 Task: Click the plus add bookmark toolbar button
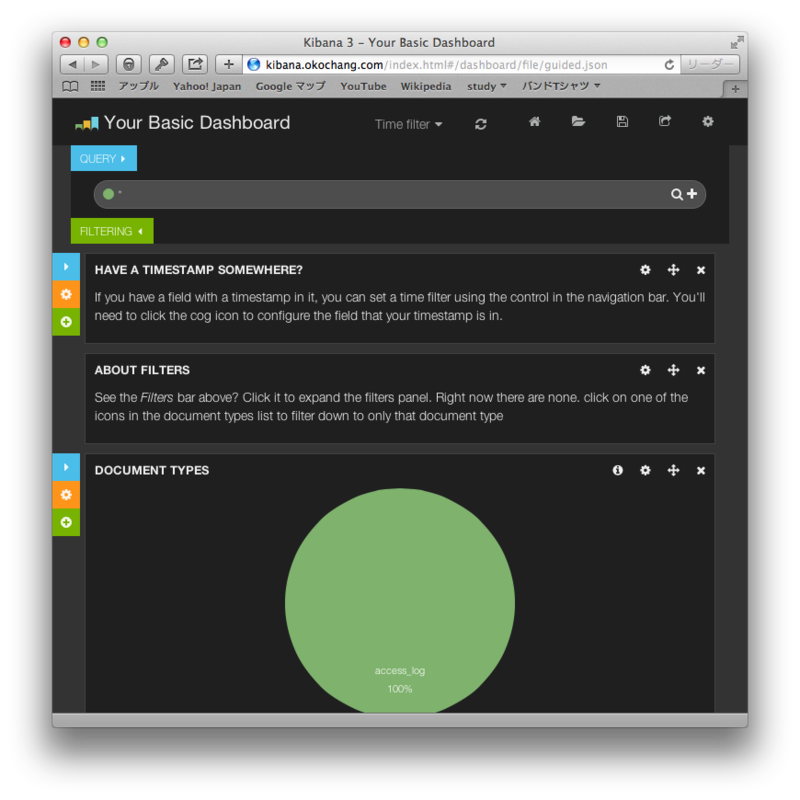[229, 64]
